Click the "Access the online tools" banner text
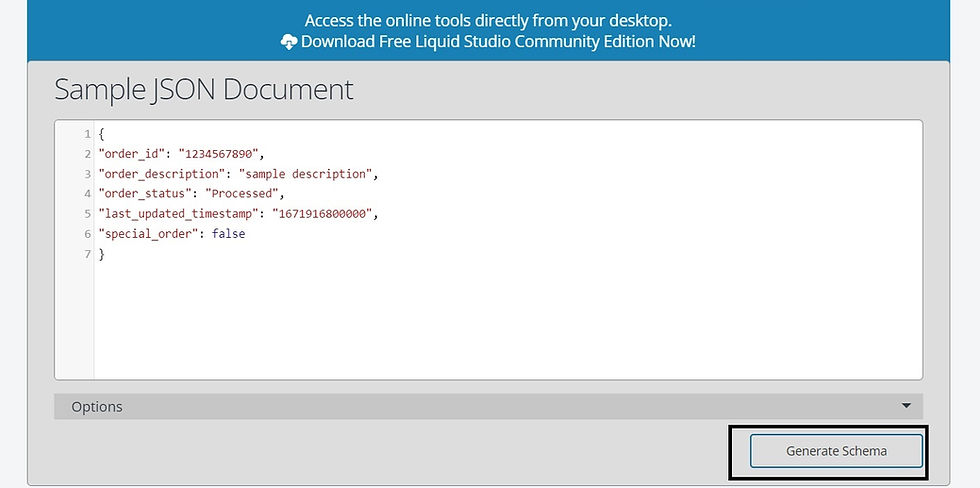980x488 pixels. (x=488, y=21)
